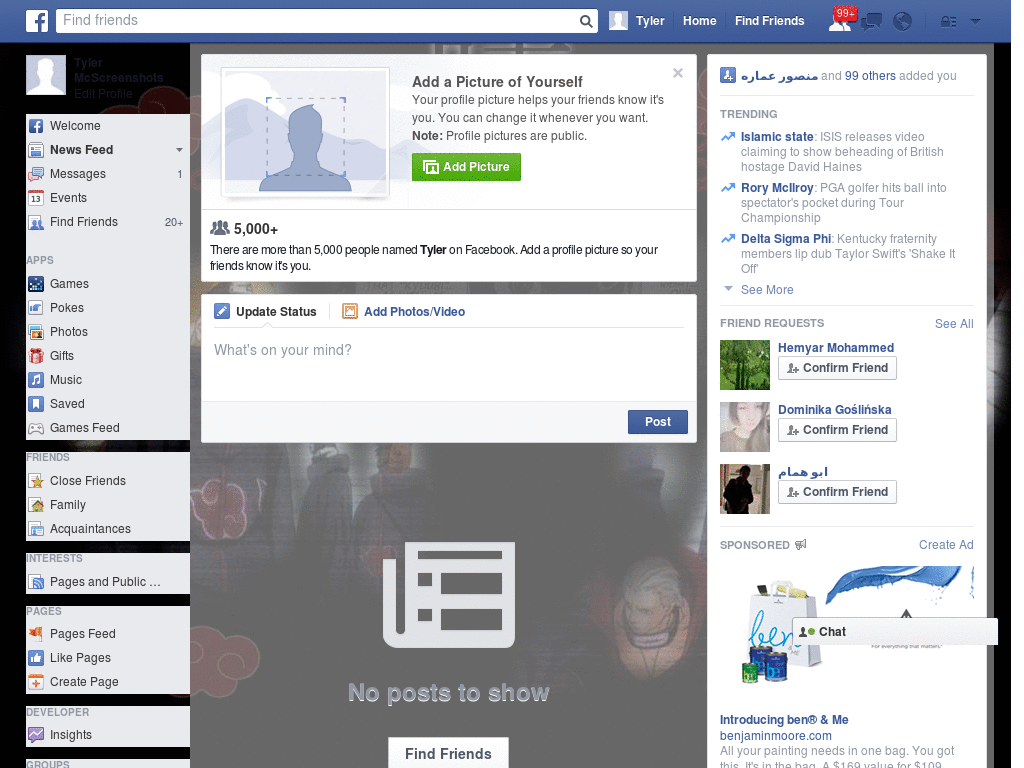Open the messages icon in top bar

tap(871, 22)
